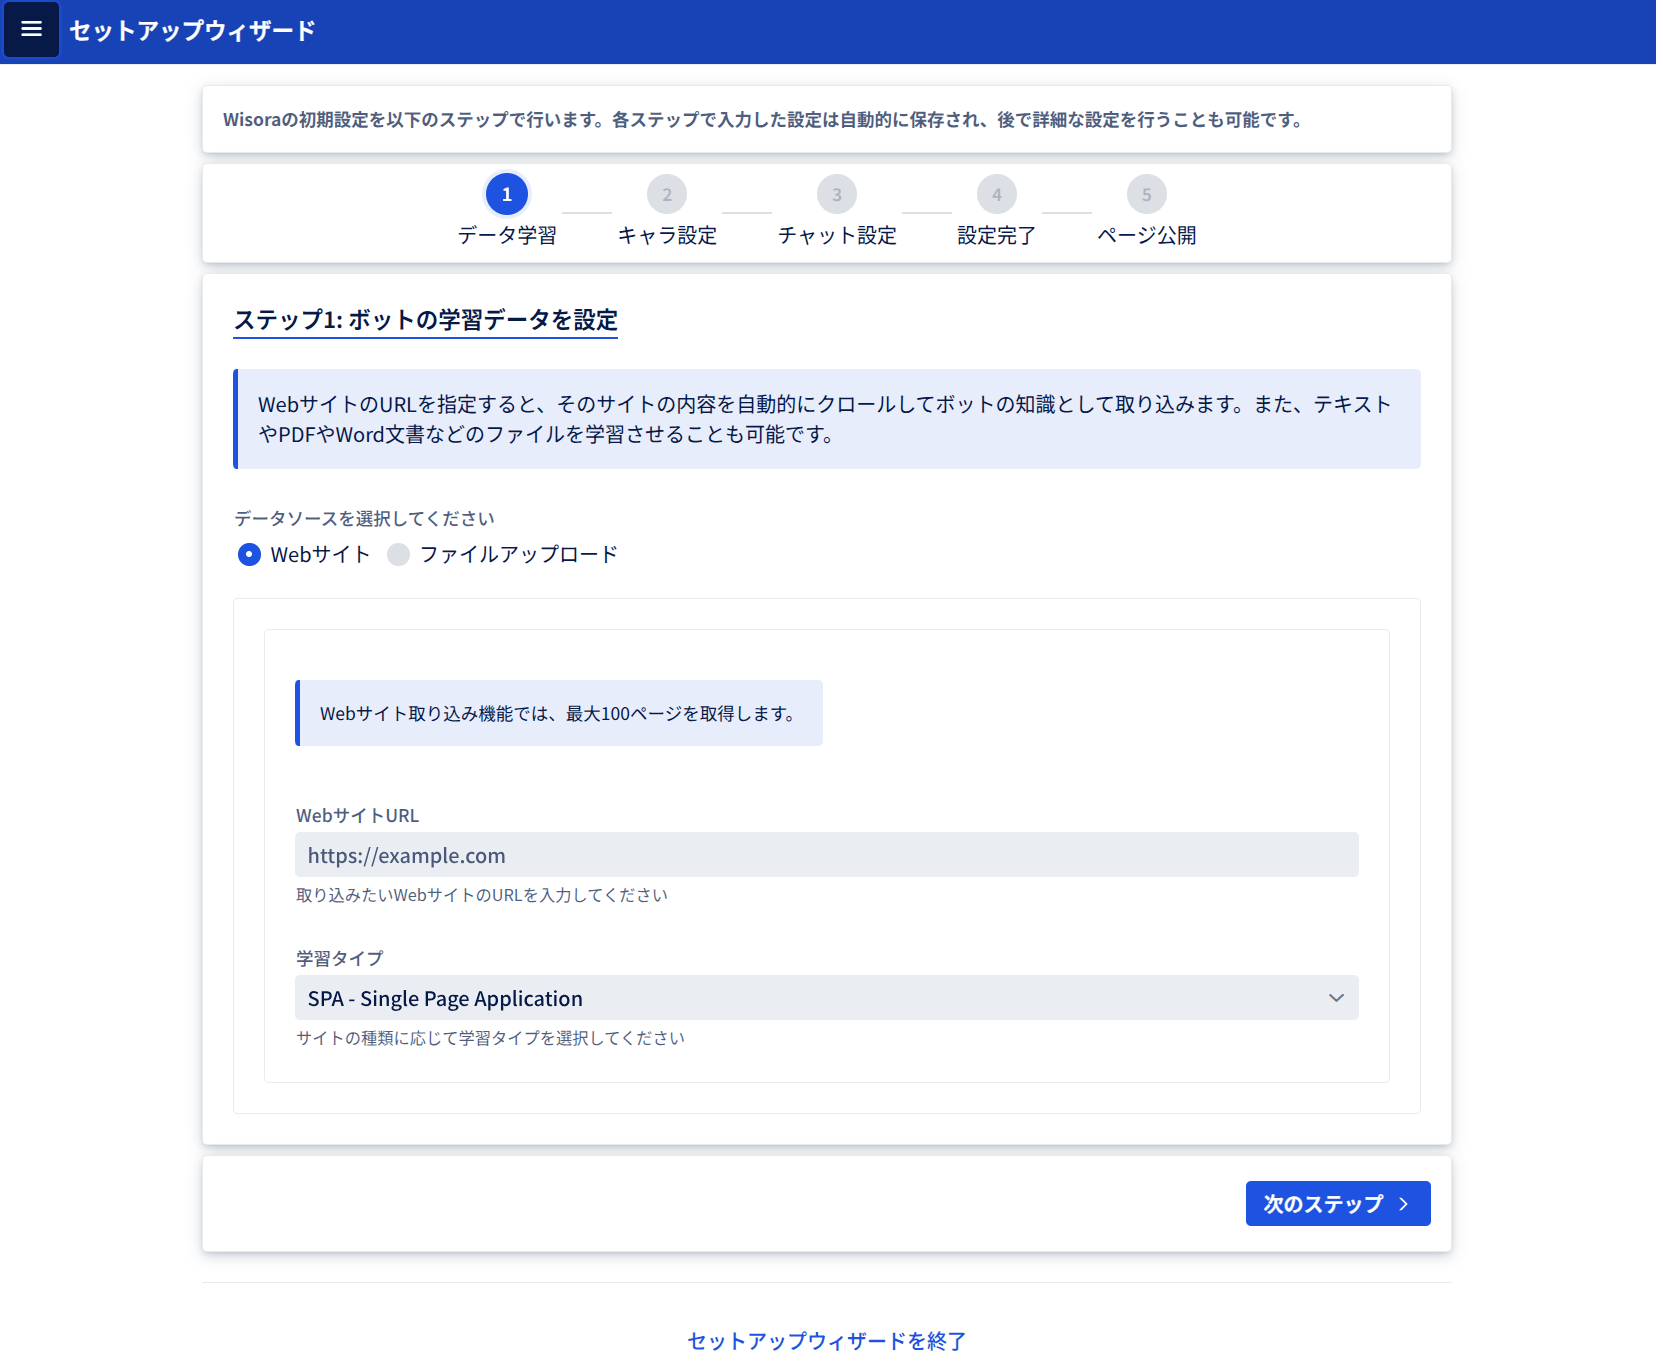Select the ファイルアップロード radio button
Viewport: 1656px width, 1371px height.
[x=398, y=554]
